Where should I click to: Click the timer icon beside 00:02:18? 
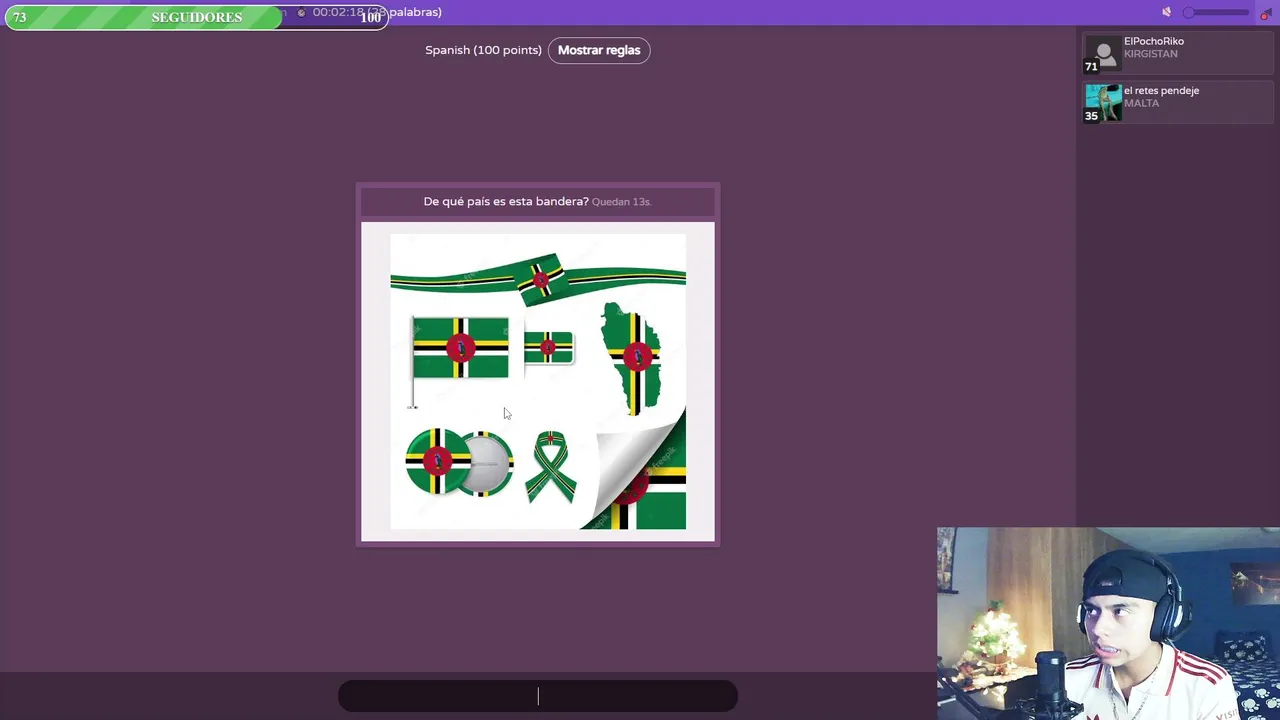301,12
